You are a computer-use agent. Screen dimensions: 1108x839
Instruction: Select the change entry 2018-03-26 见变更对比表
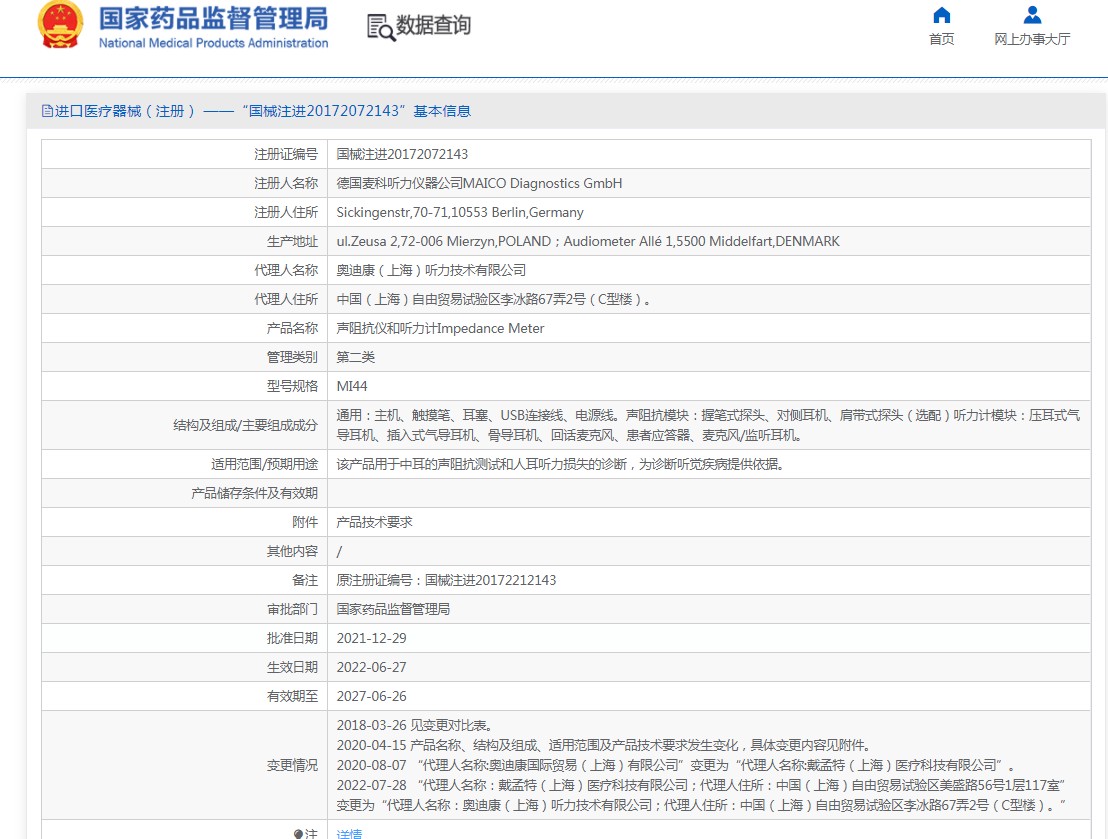(414, 725)
